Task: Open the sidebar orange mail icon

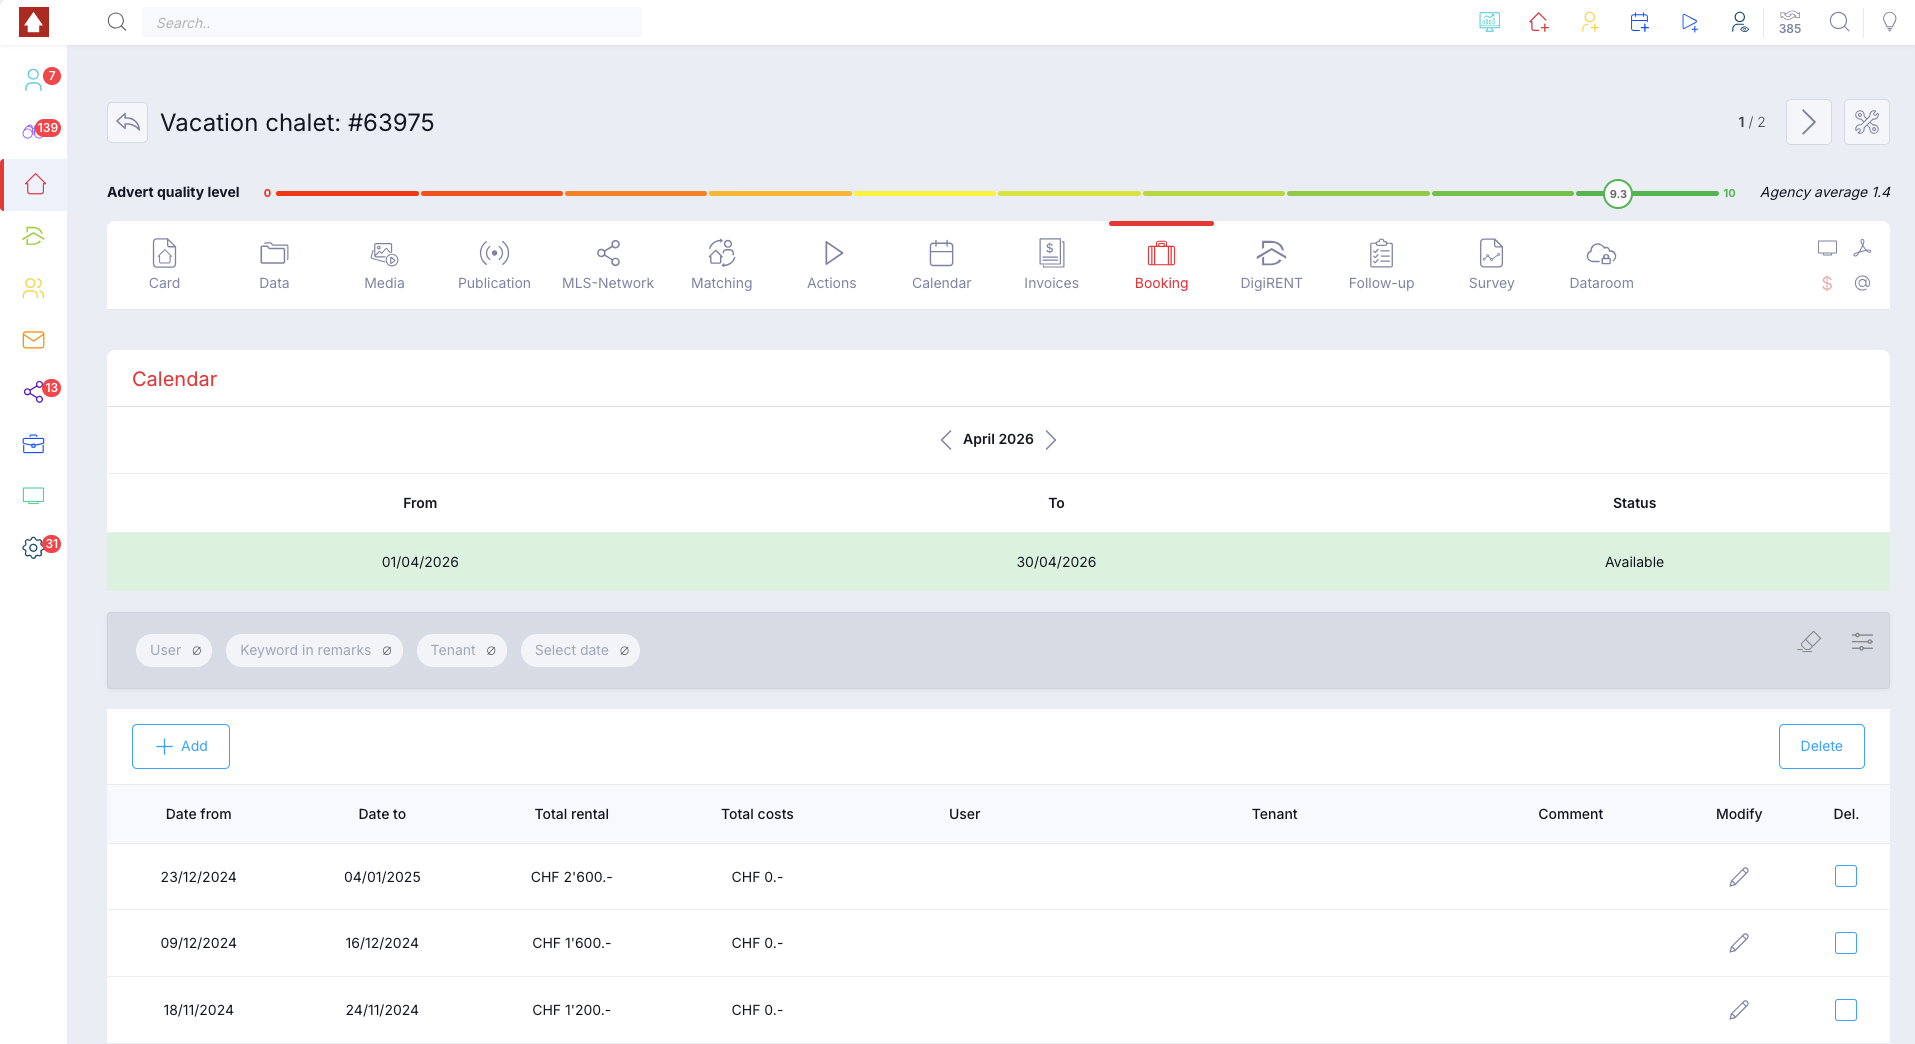Action: point(34,340)
